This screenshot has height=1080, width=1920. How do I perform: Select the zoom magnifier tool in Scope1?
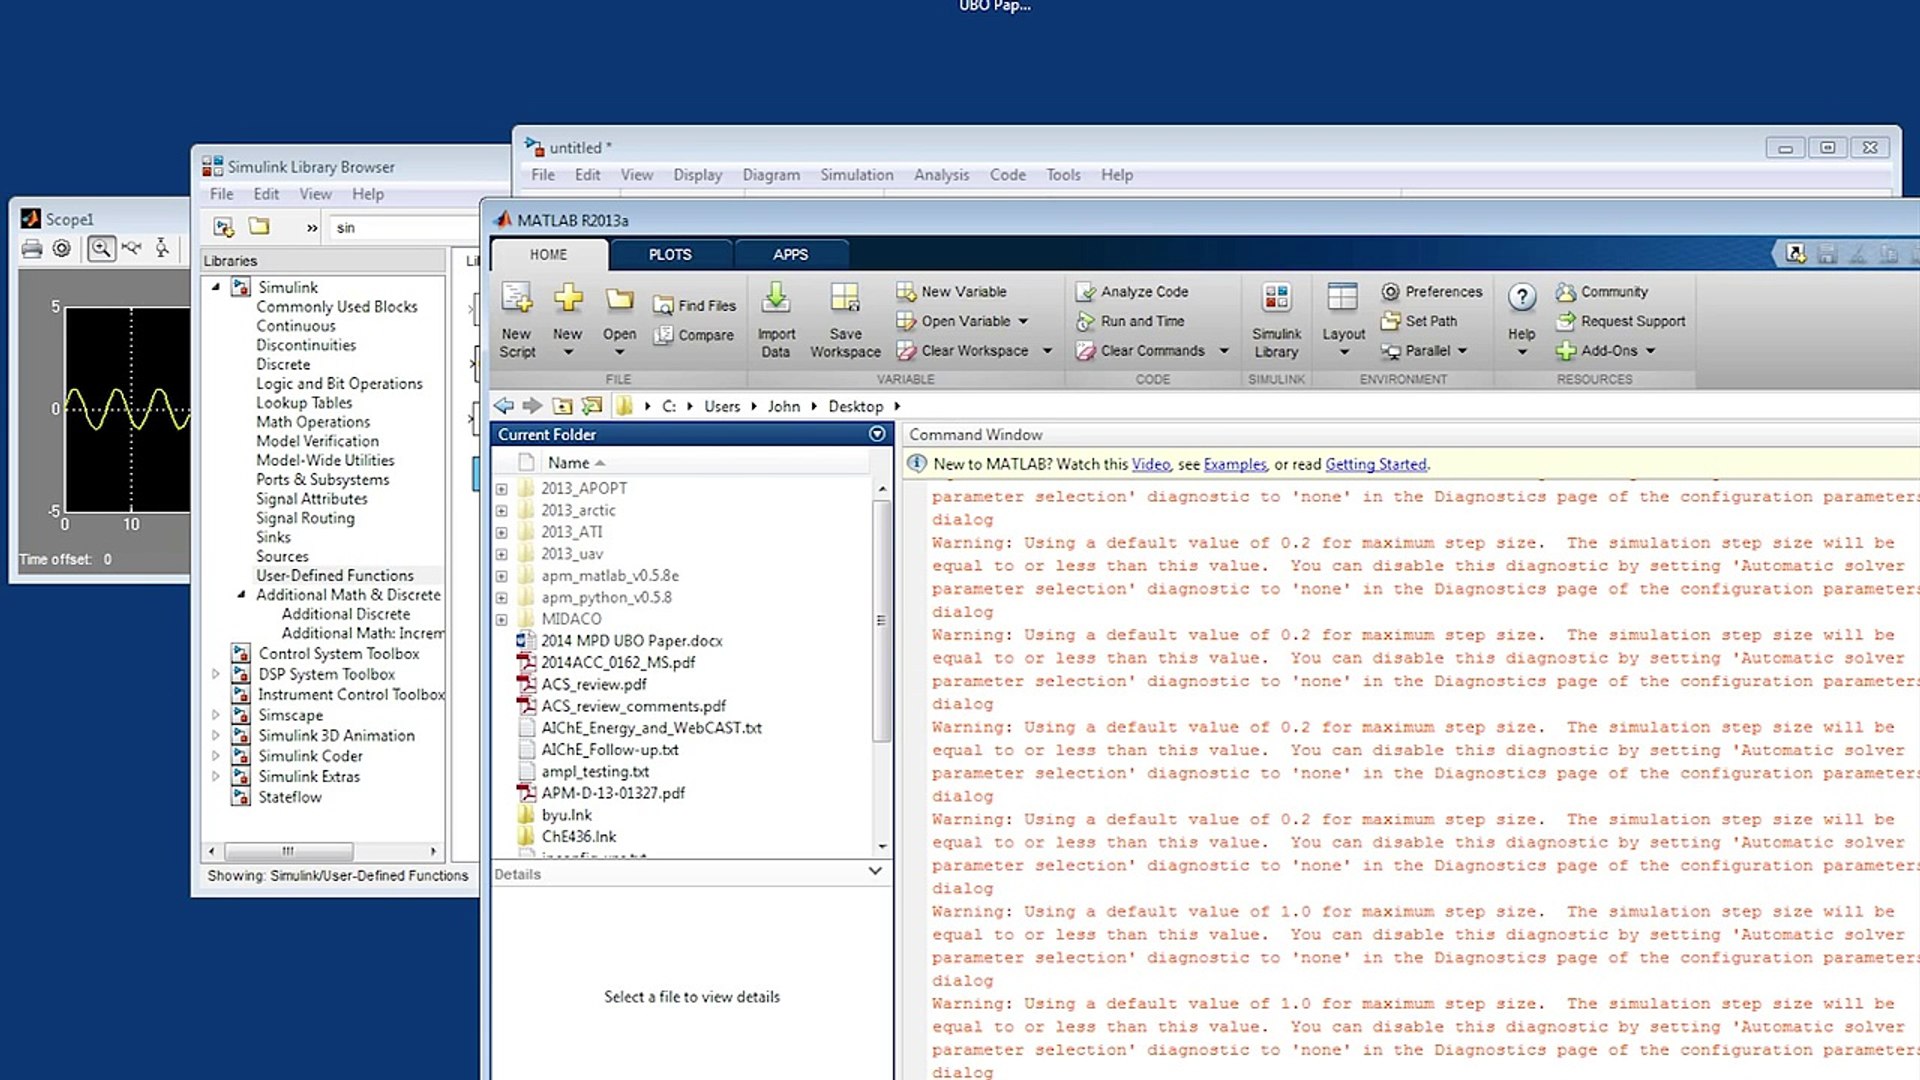(101, 249)
